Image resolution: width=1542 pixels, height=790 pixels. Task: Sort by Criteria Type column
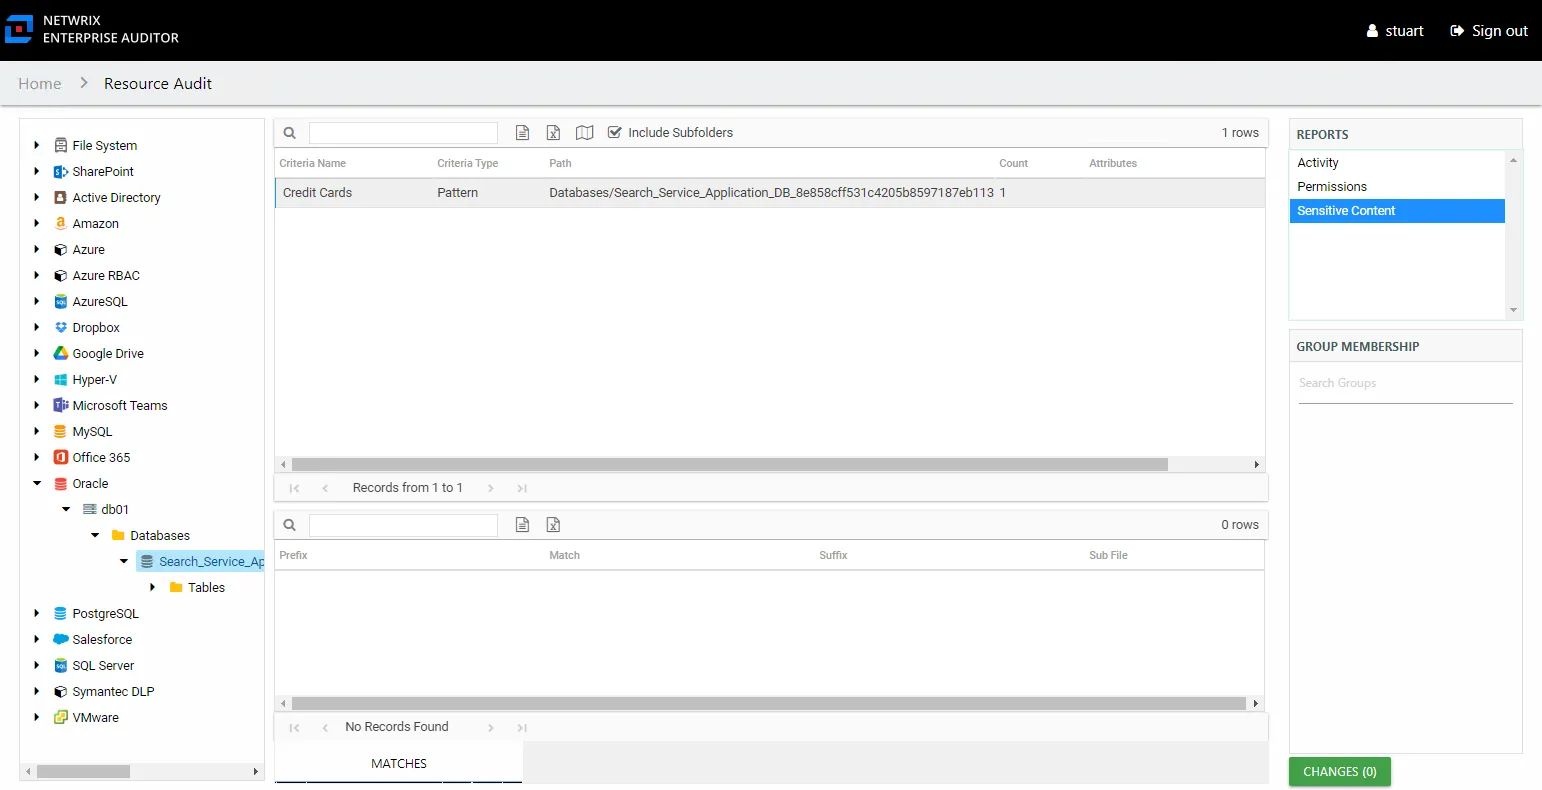(x=467, y=163)
